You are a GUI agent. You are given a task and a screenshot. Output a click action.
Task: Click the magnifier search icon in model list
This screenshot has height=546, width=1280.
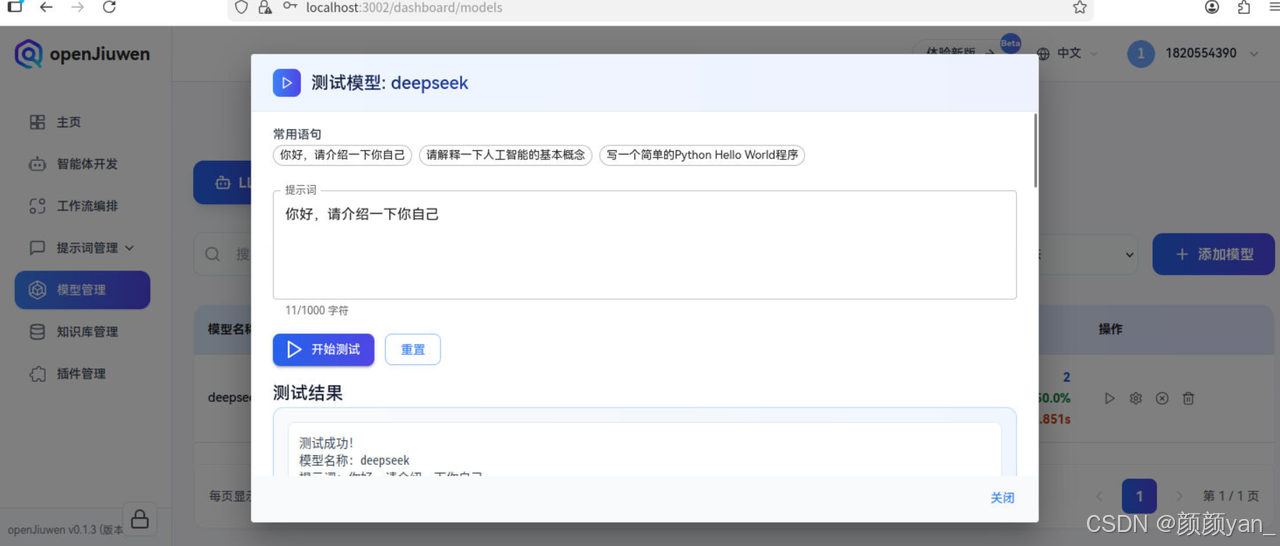(212, 254)
